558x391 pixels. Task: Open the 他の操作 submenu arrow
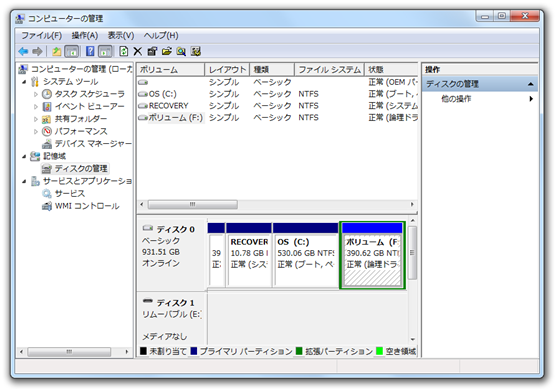[531, 99]
